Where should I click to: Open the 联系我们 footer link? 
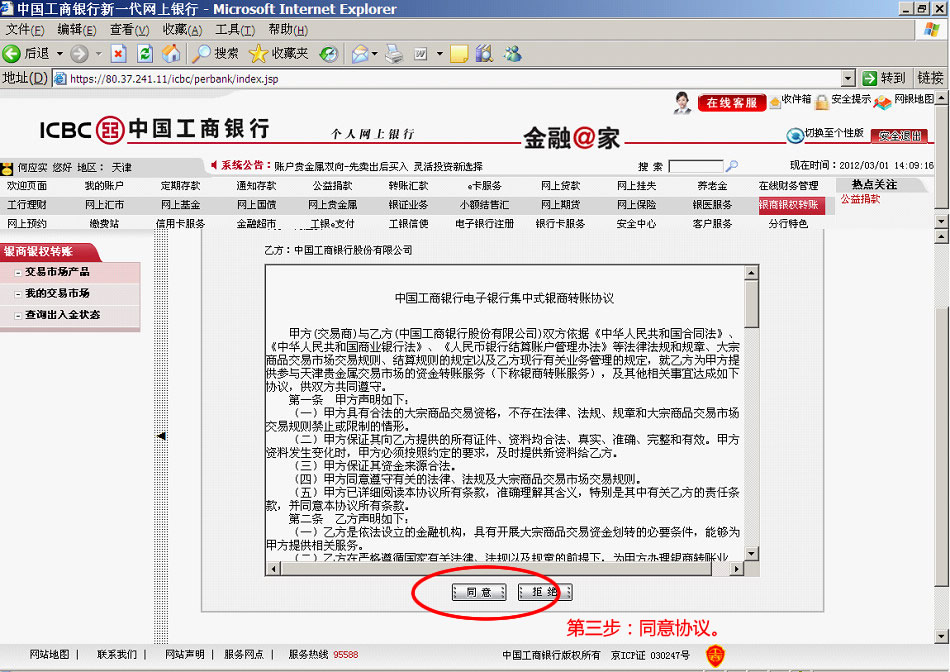pos(117,654)
